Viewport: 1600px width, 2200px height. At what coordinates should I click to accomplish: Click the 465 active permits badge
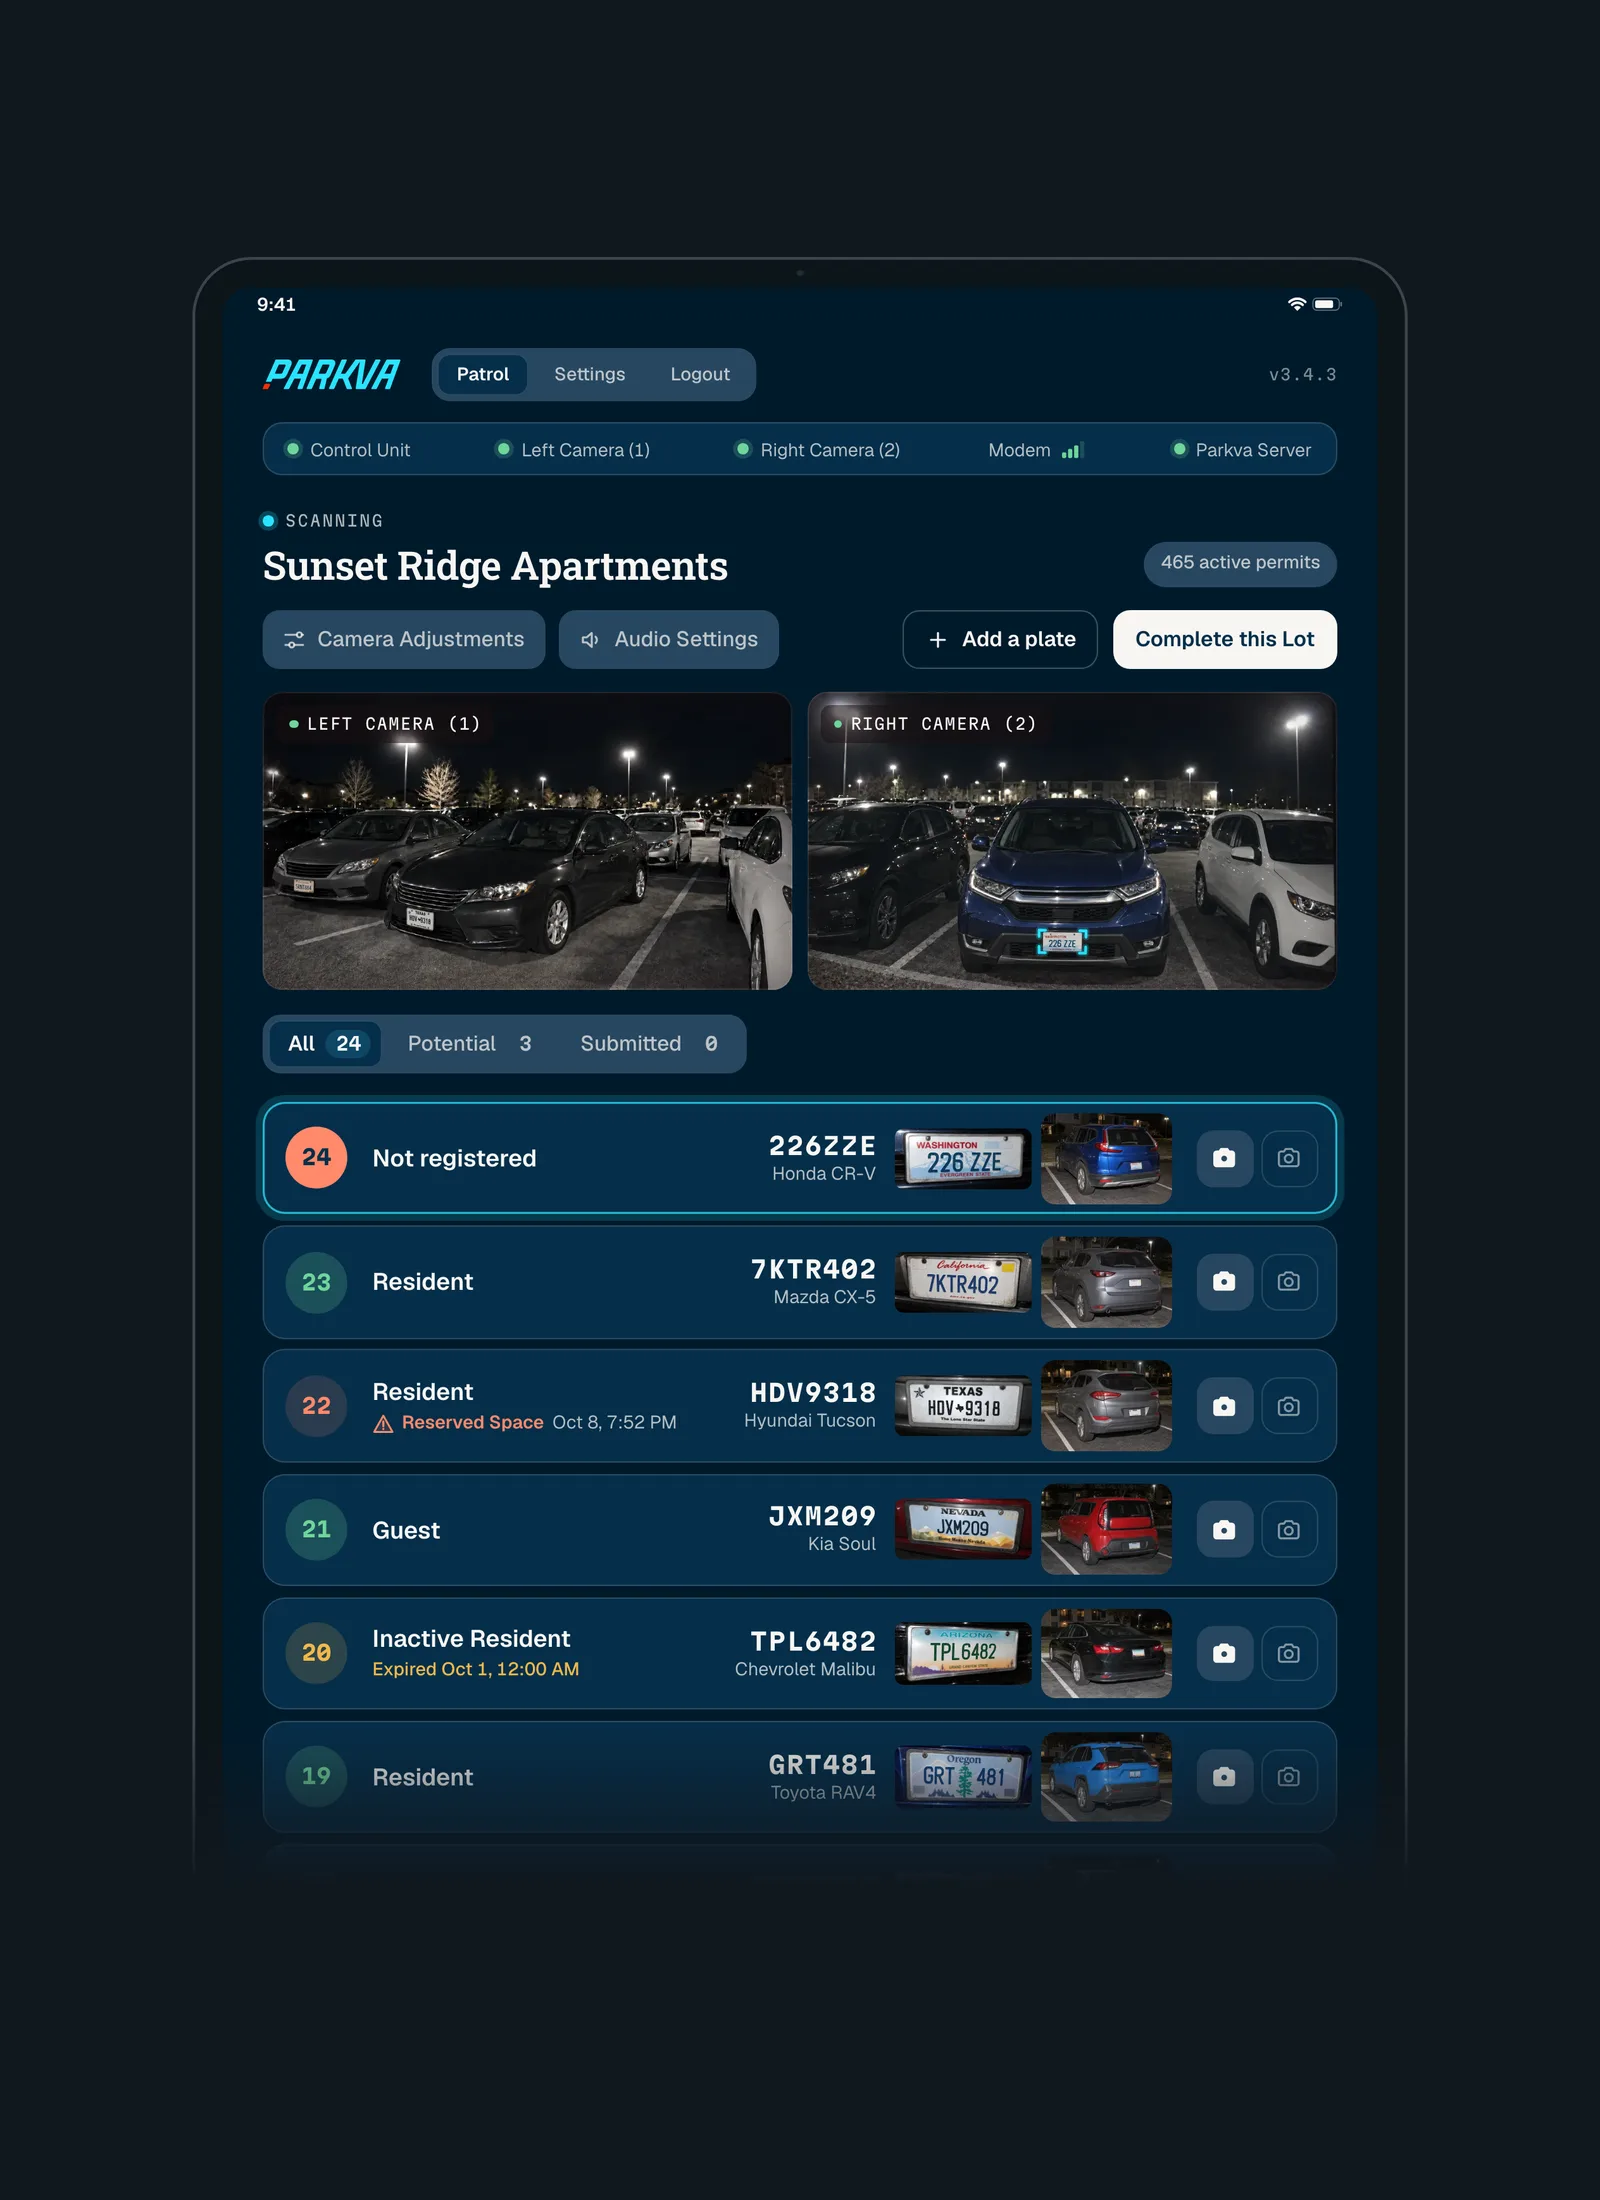[1240, 563]
